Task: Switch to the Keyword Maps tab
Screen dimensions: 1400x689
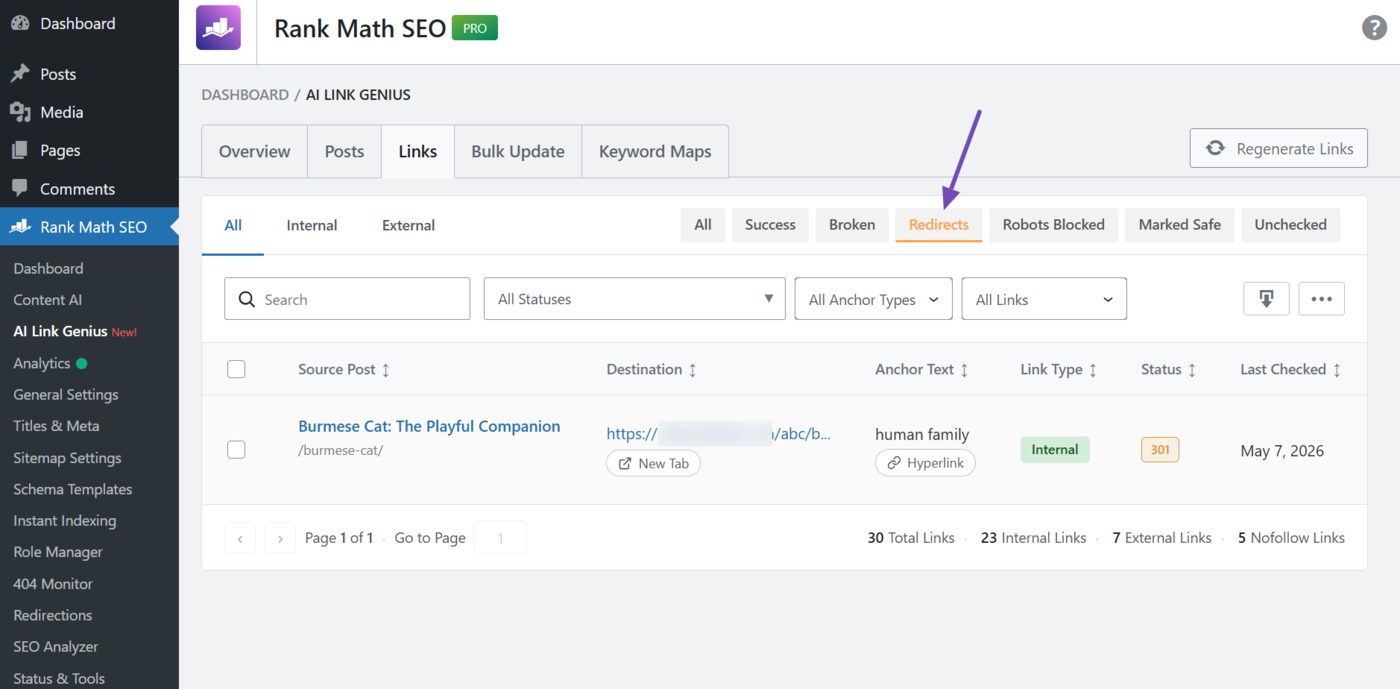Action: (655, 151)
